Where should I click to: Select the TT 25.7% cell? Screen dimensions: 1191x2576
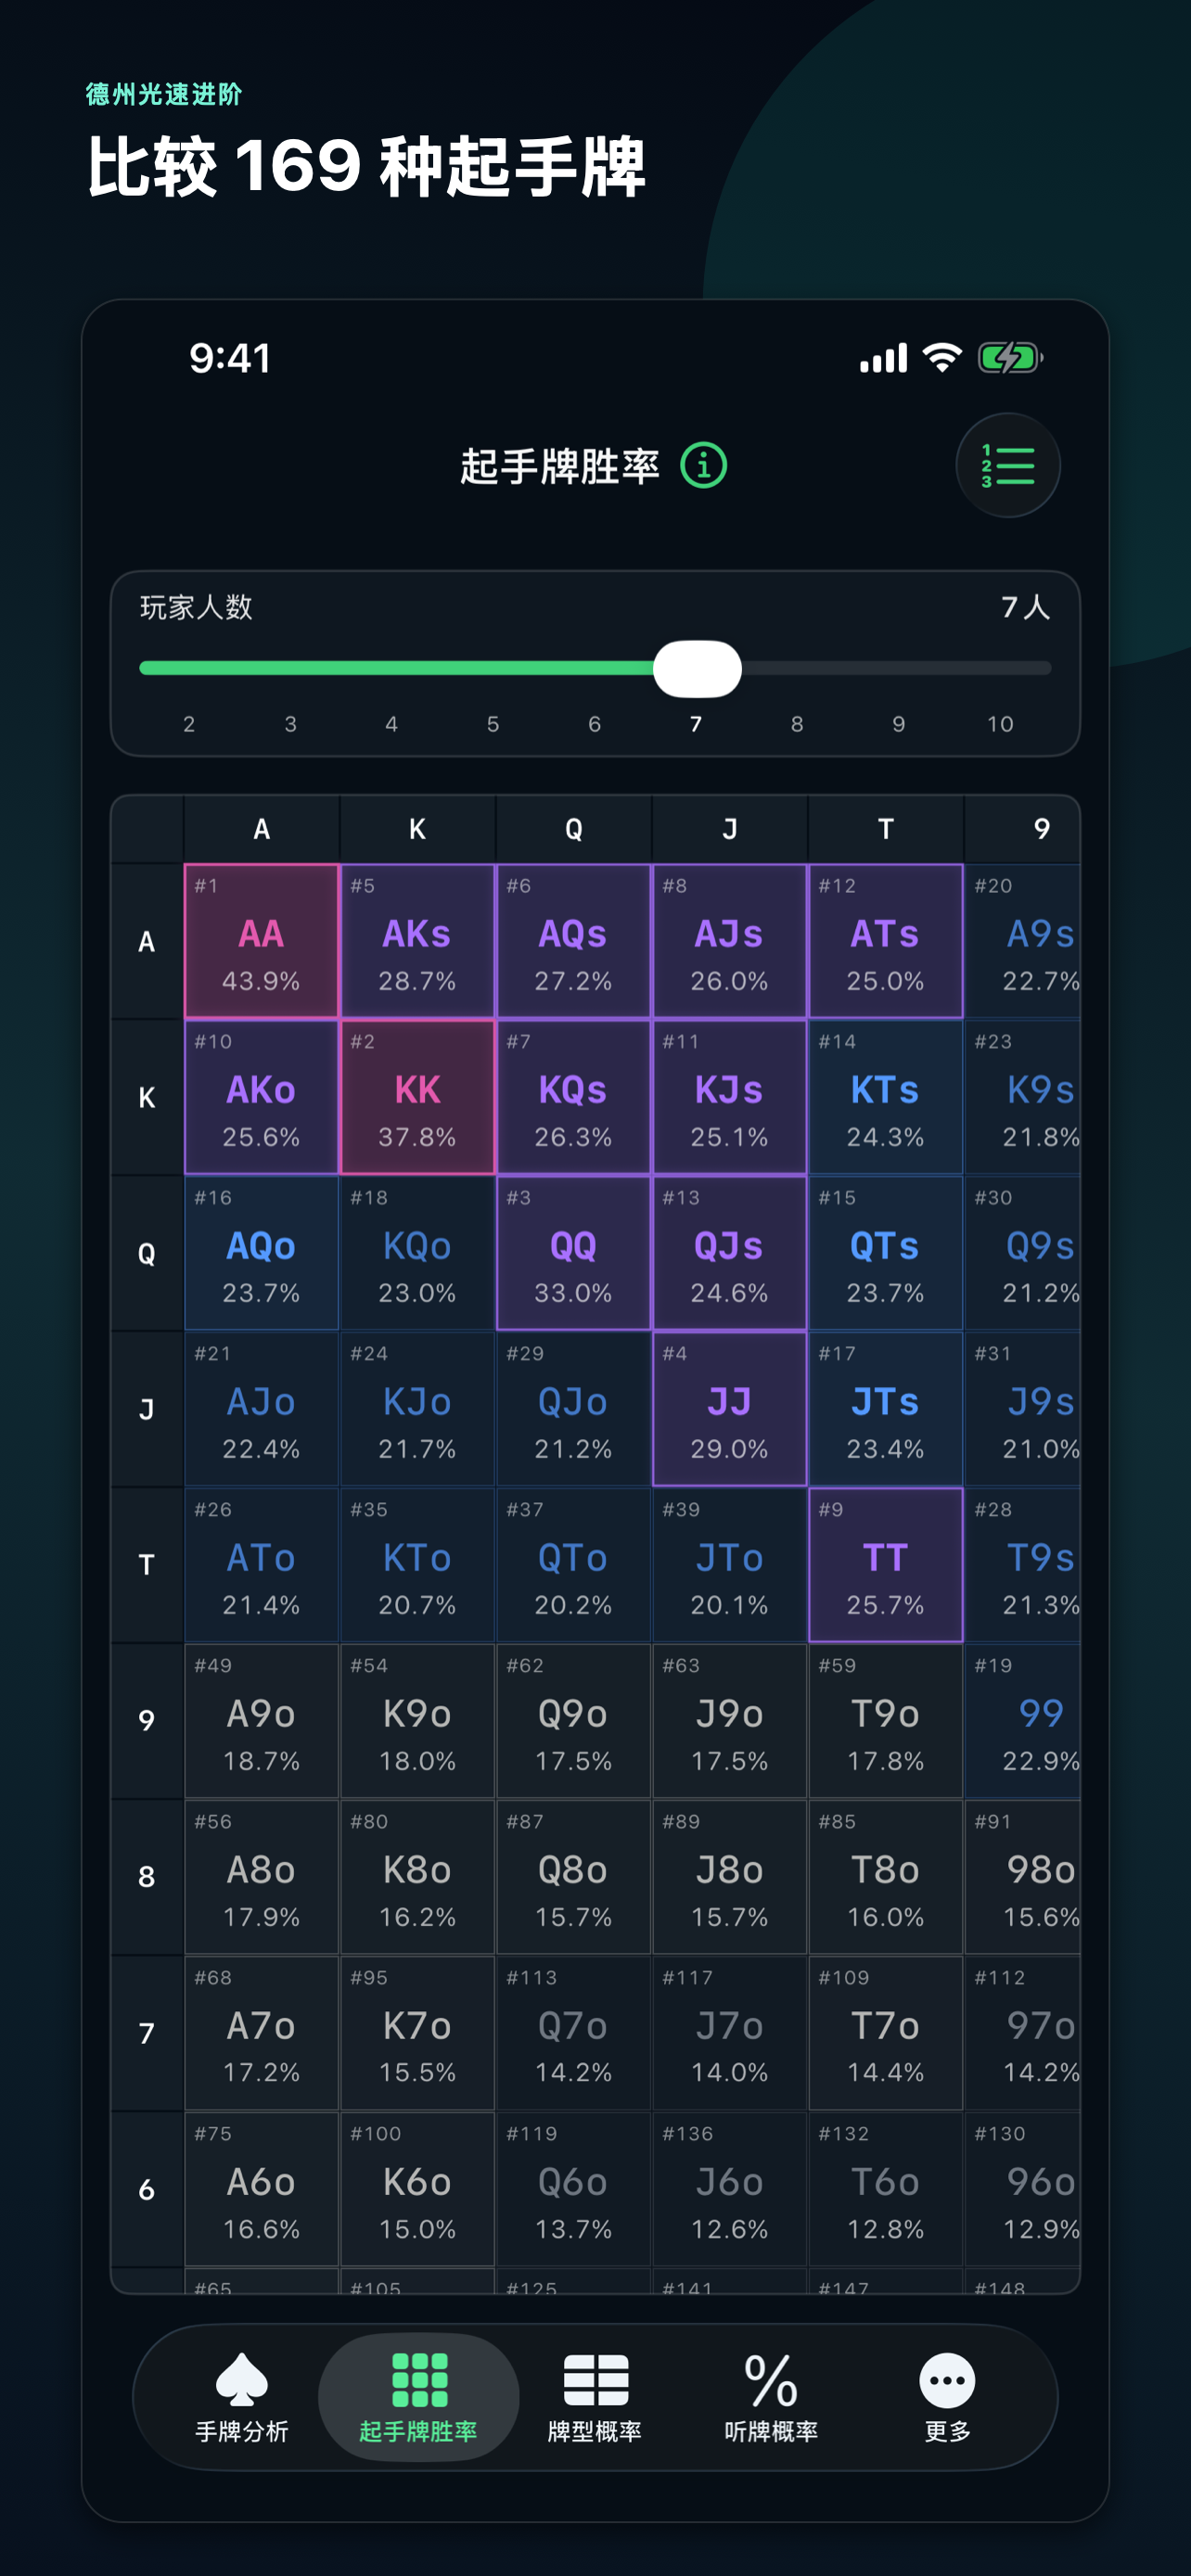885,1565
